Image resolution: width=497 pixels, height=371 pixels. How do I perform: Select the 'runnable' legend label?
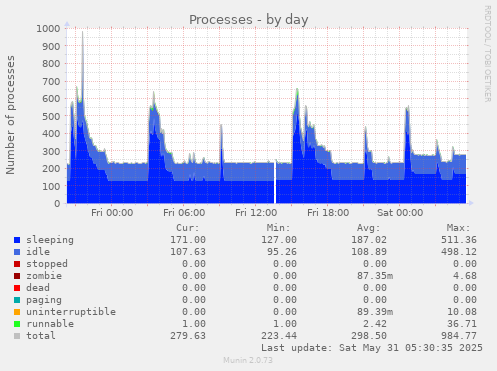click(50, 324)
